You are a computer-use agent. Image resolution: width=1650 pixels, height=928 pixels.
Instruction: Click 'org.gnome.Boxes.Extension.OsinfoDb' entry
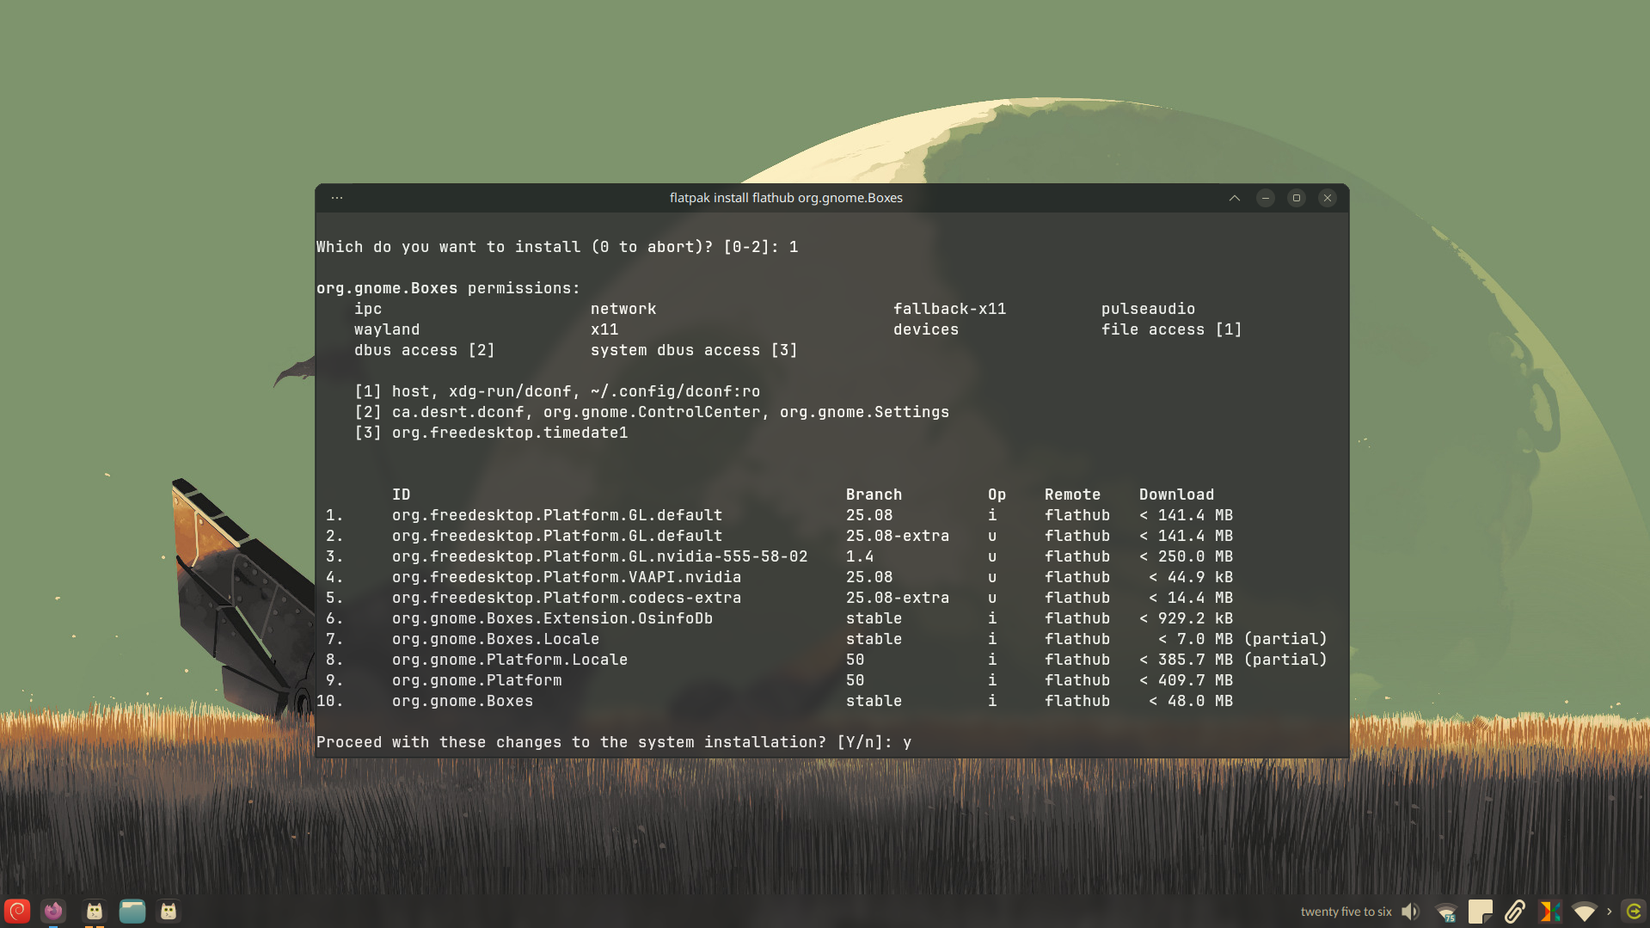point(552,619)
